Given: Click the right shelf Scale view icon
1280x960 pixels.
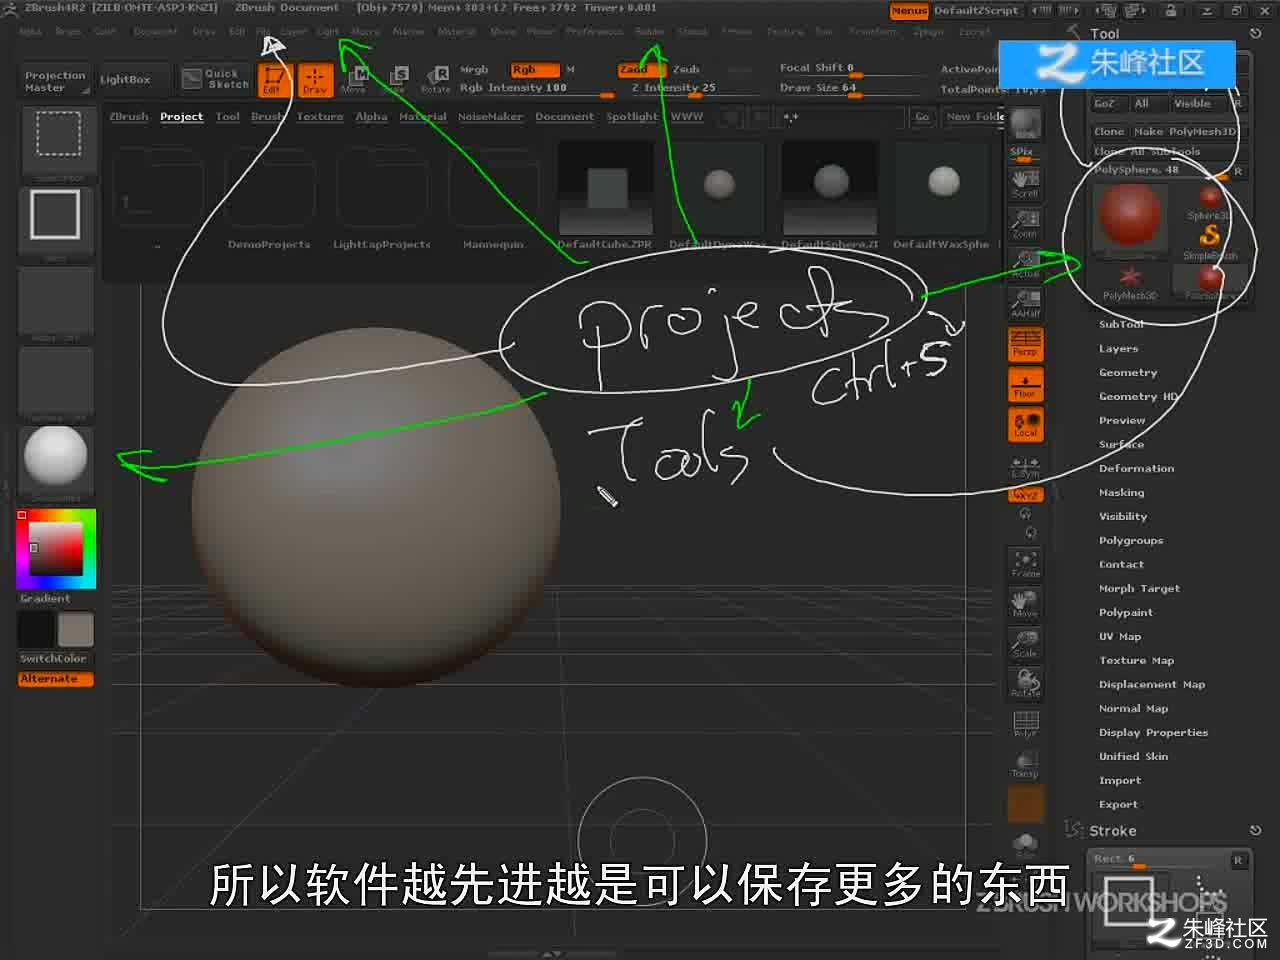Looking at the screenshot, I should tap(1025, 644).
